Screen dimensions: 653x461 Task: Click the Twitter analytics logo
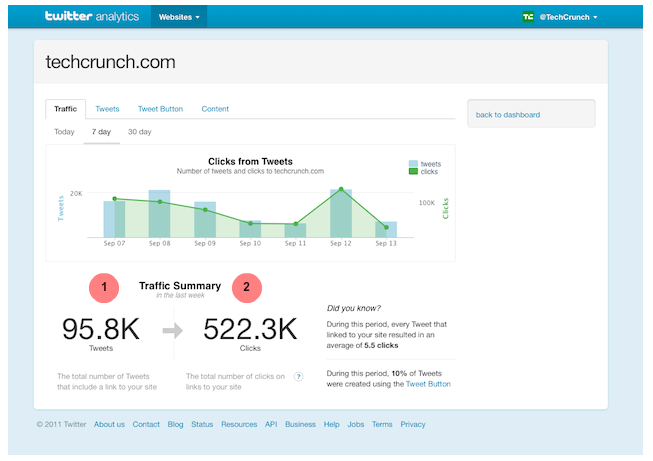pyautogui.click(x=94, y=17)
